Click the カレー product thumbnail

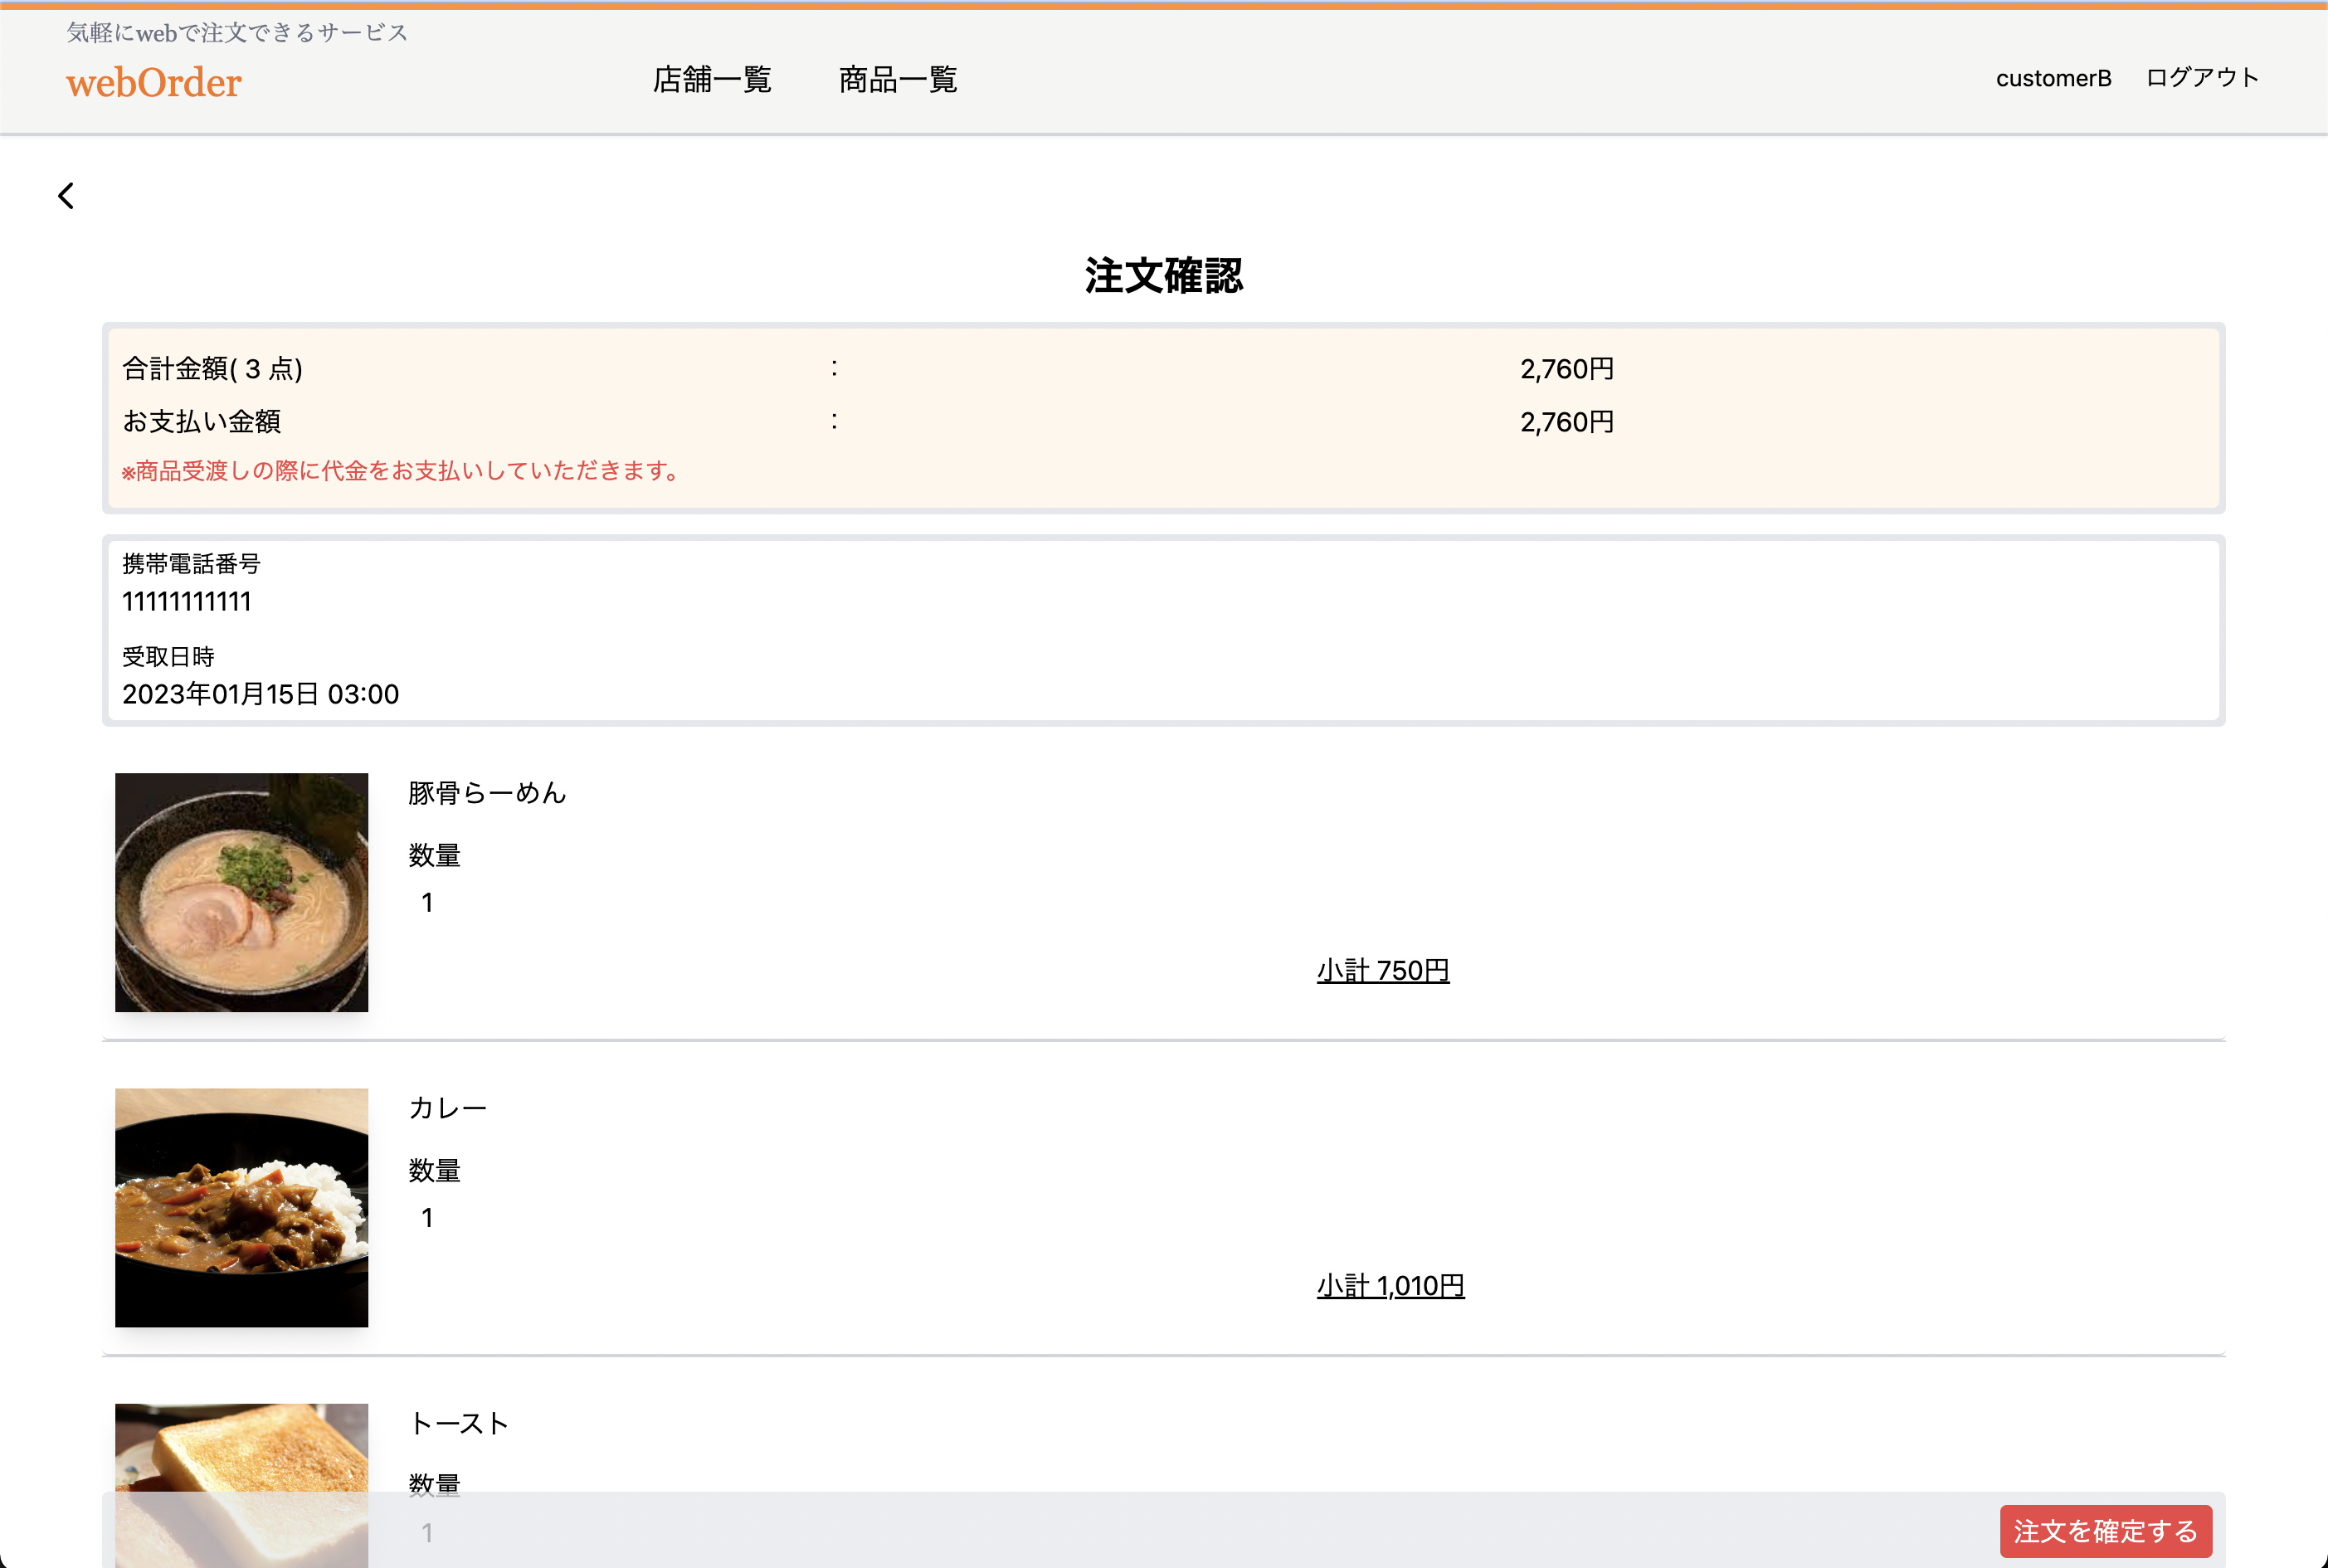click(x=241, y=1207)
